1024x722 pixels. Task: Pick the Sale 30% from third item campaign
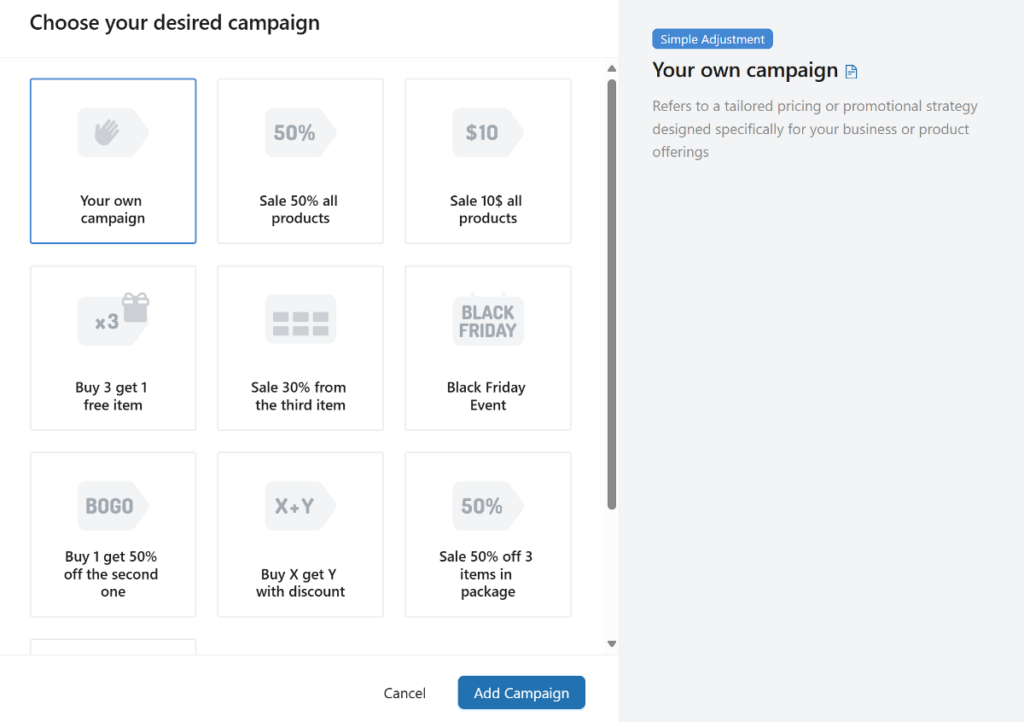[299, 347]
